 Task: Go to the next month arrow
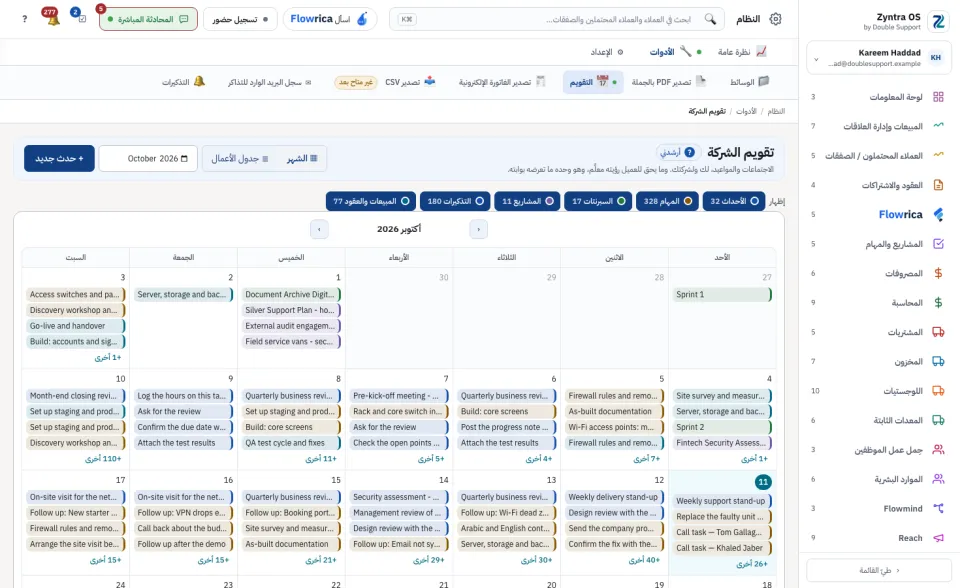[319, 229]
